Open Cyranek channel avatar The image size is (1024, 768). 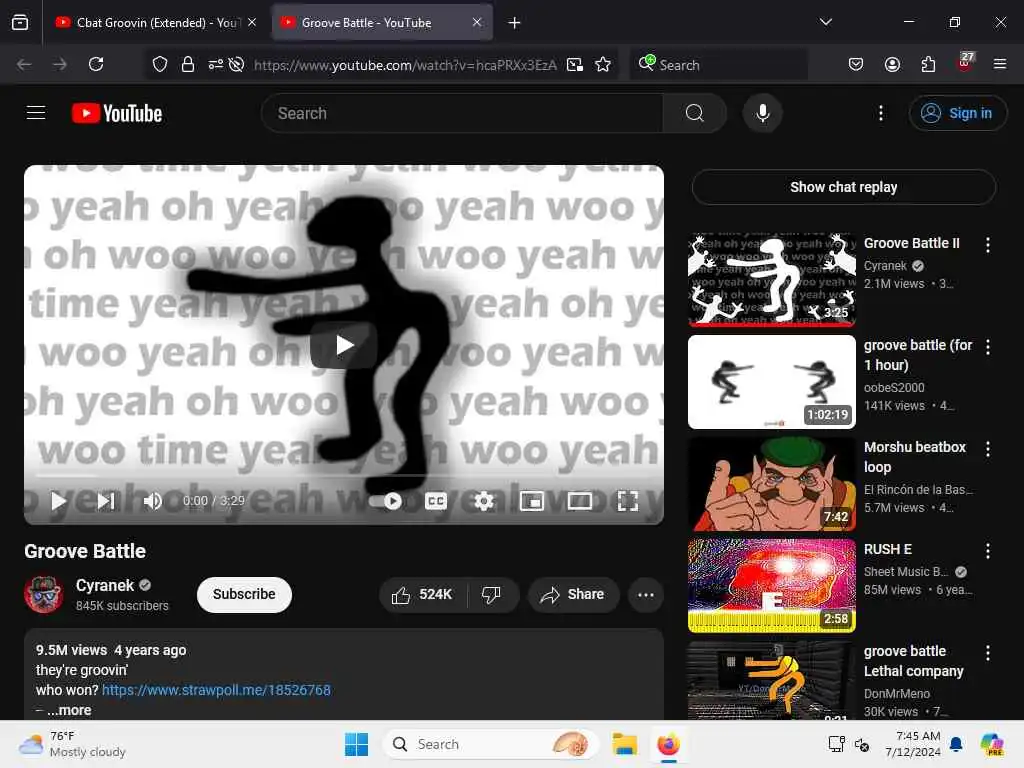[44, 594]
